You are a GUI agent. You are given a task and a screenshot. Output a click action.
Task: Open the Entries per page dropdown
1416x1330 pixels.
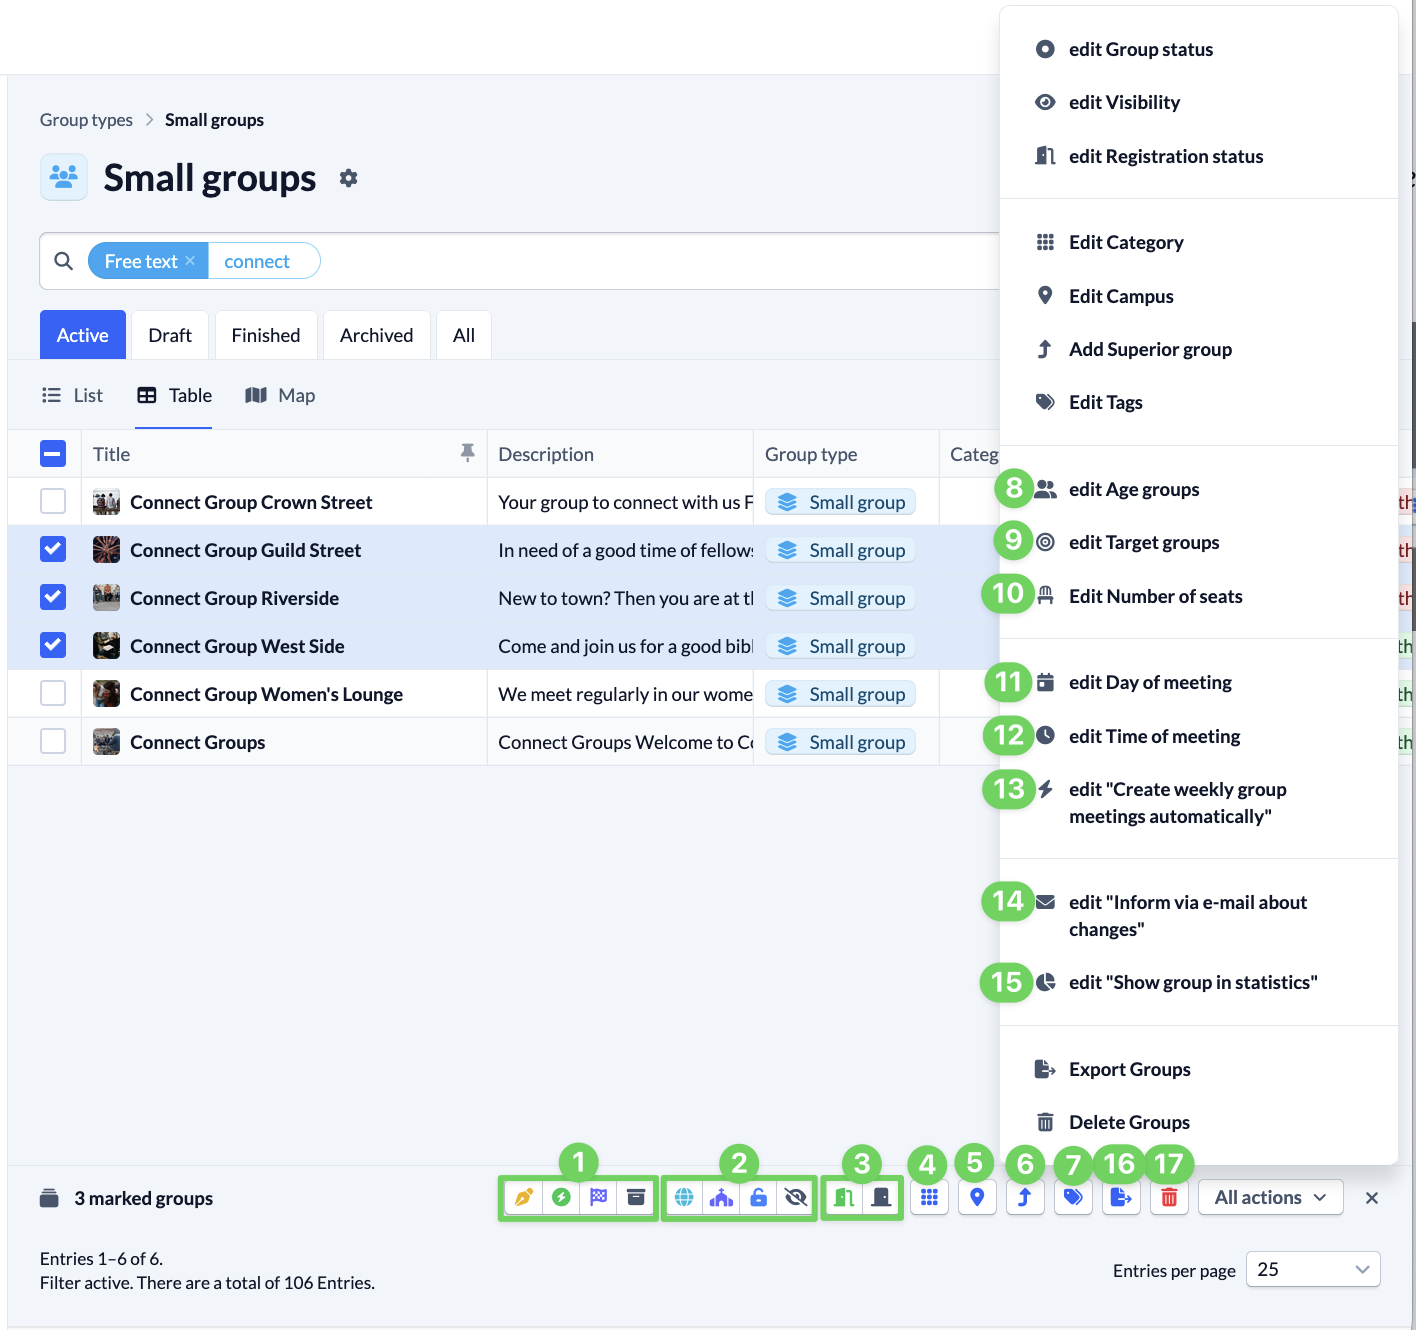coord(1312,1270)
